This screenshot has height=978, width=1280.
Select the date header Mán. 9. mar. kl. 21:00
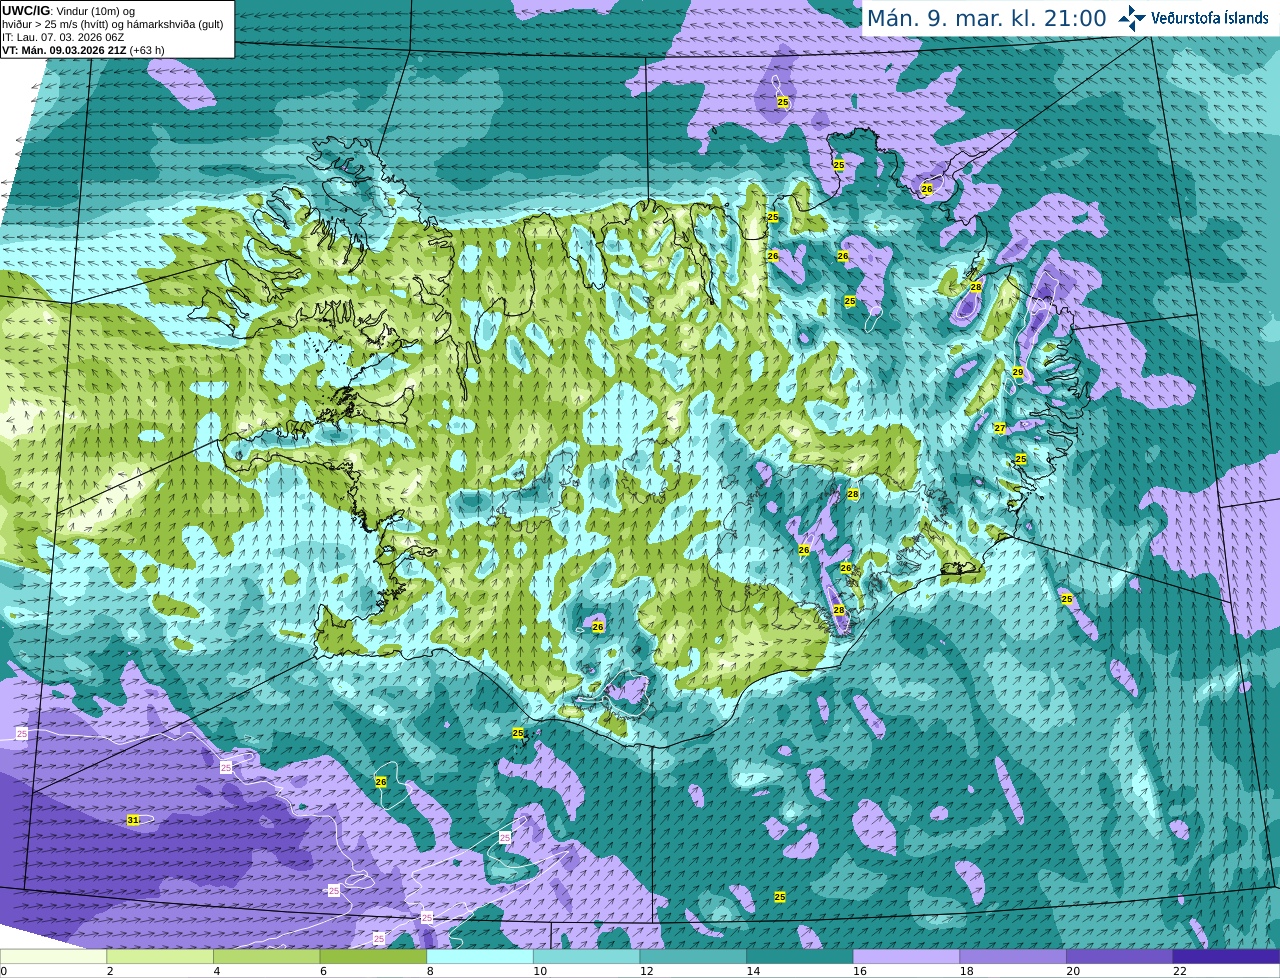tap(986, 18)
